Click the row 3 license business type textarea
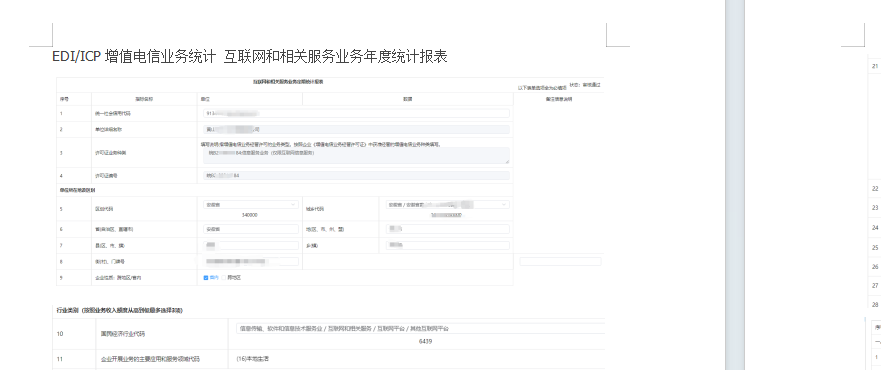Screen dimensions: 881x370 (x=356, y=156)
